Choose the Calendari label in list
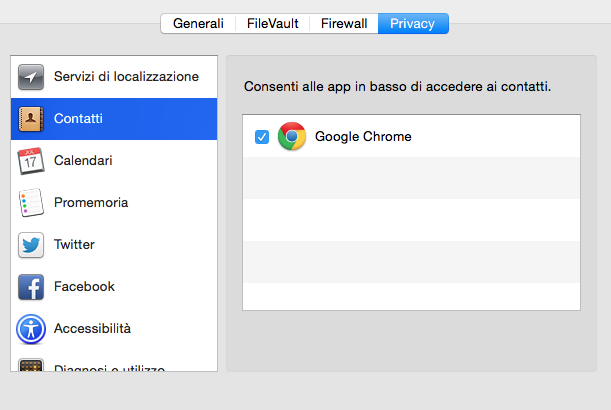 83,161
